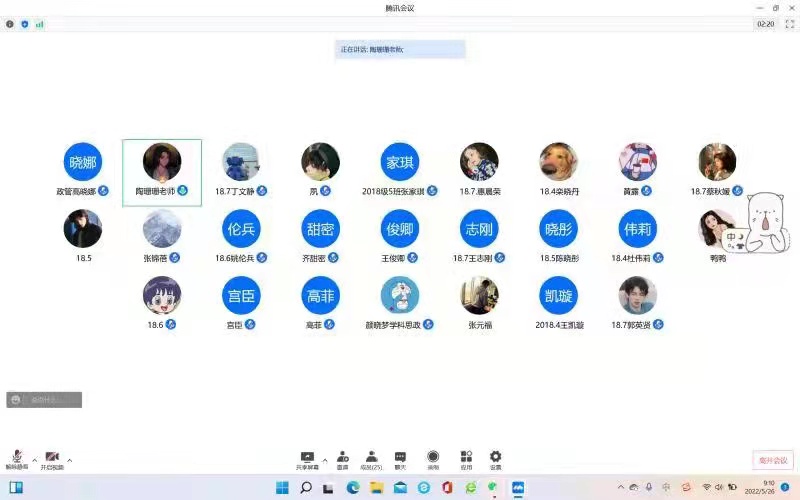
Task: Click the chat message input box
Action: pyautogui.click(x=45, y=400)
